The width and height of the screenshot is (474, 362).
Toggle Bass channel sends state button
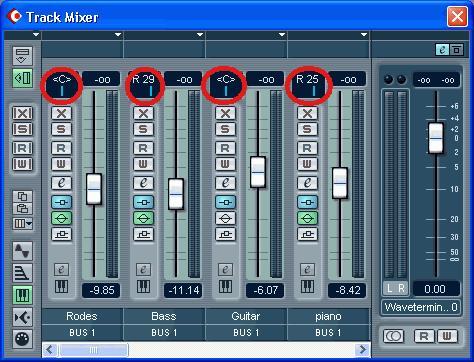[143, 234]
